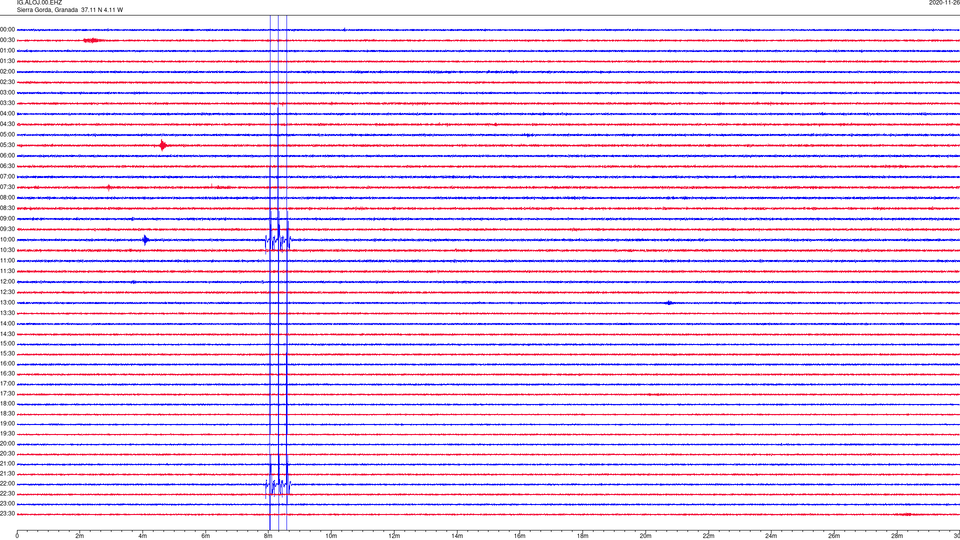Select the 18:00 time label
Image resolution: width=960 pixels, height=540 pixels.
pos(7,404)
